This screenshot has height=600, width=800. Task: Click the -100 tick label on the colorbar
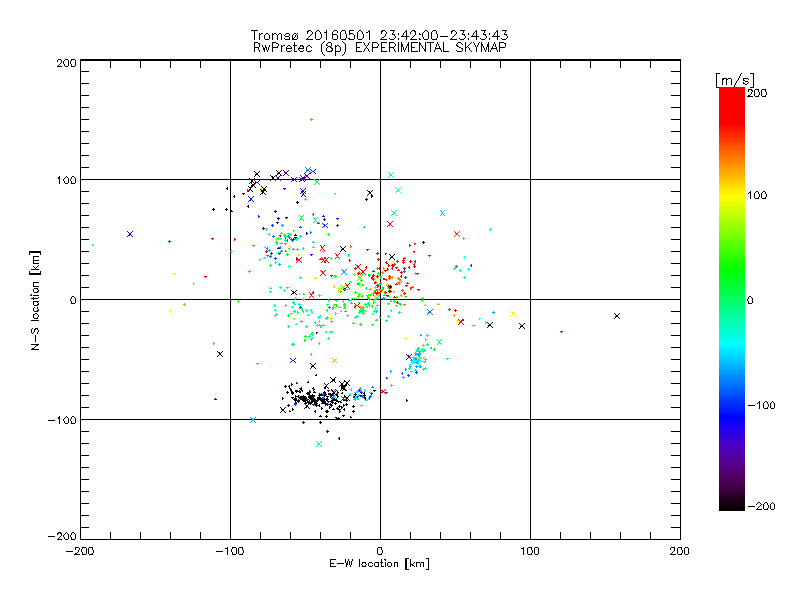pos(761,406)
